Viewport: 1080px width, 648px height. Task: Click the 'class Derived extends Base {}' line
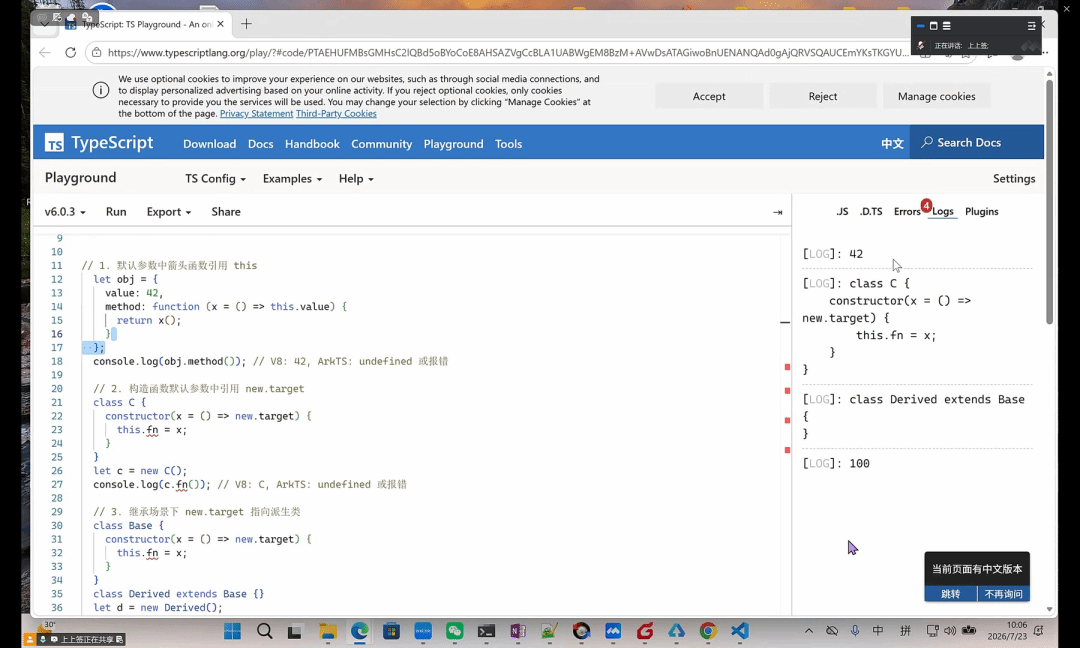point(178,594)
